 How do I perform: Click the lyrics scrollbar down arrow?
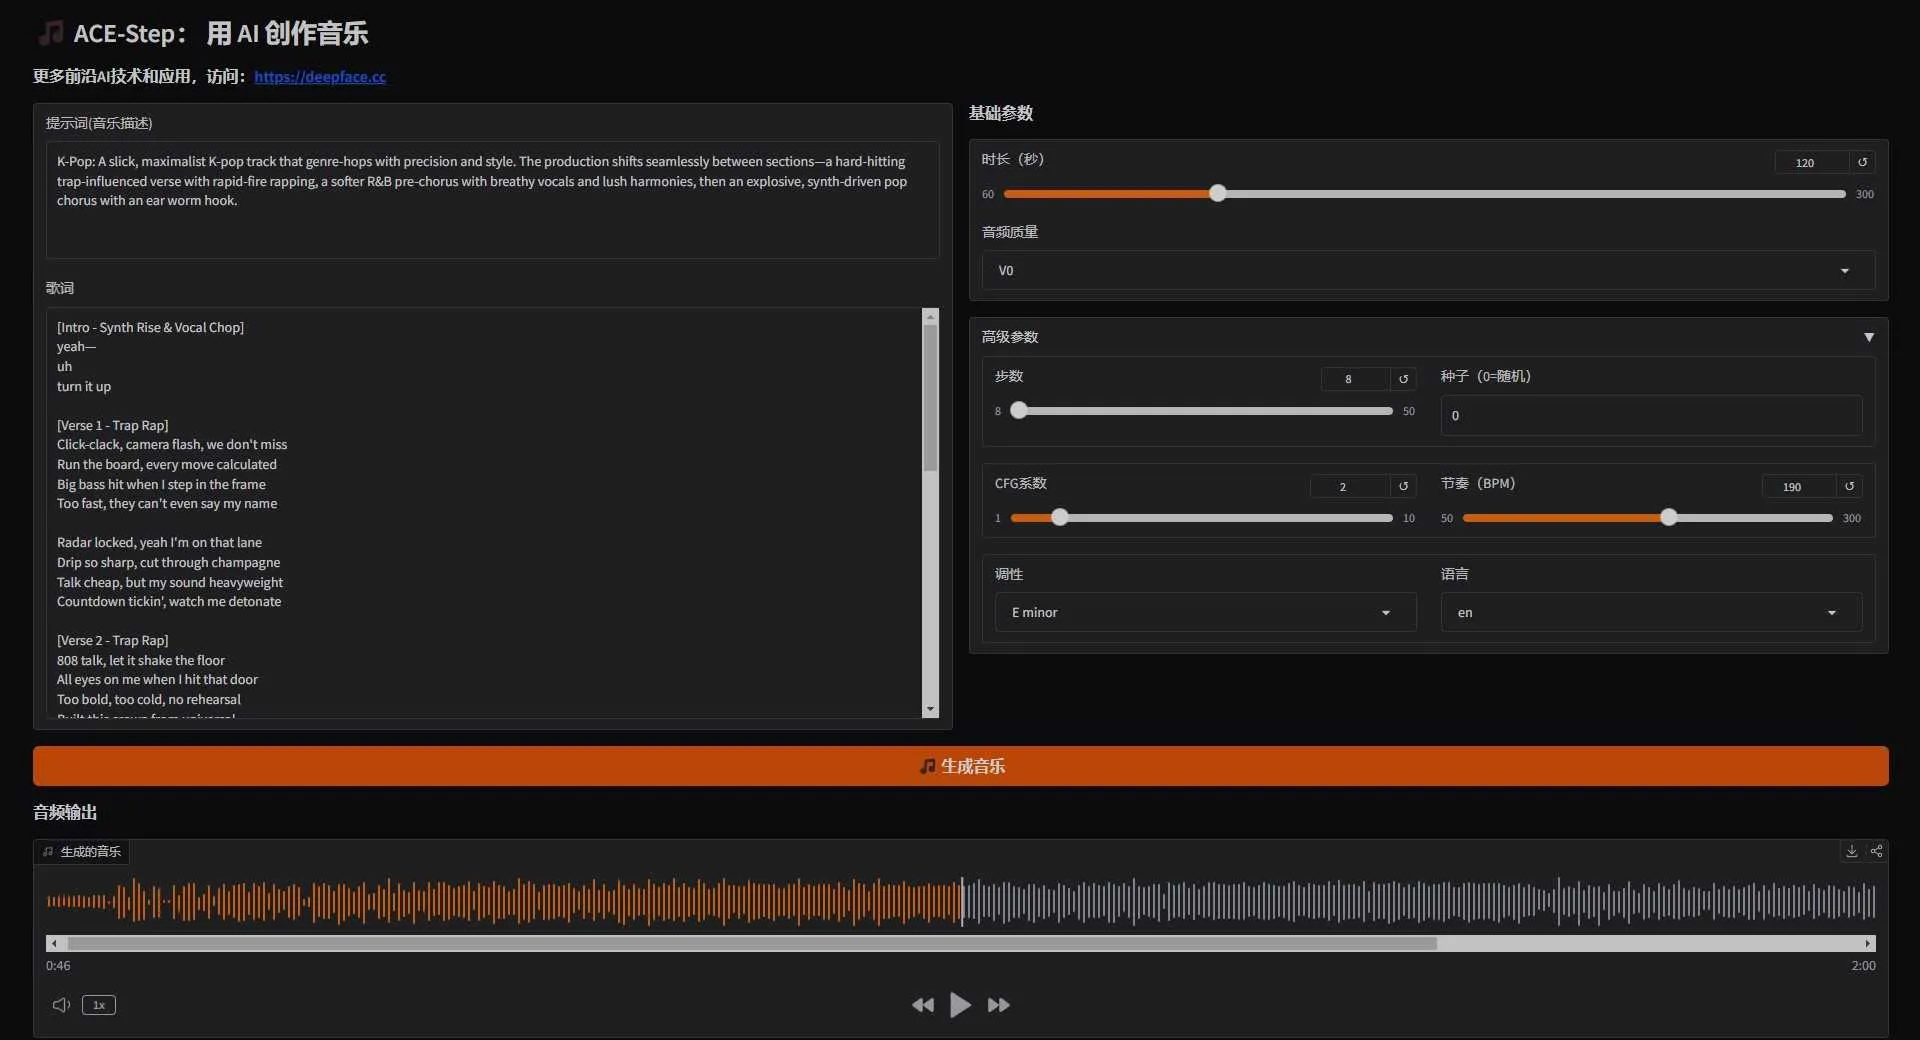coord(930,709)
